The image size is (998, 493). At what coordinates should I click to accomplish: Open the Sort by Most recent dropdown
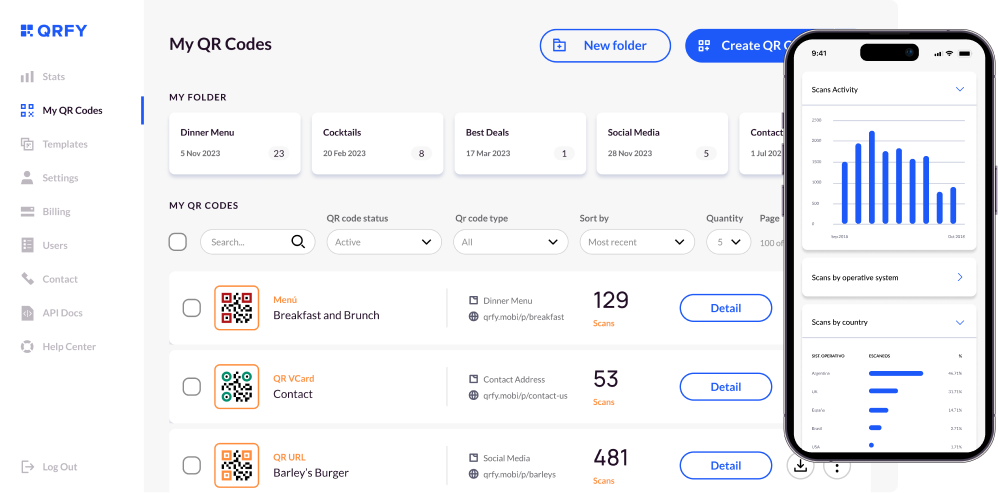point(637,242)
